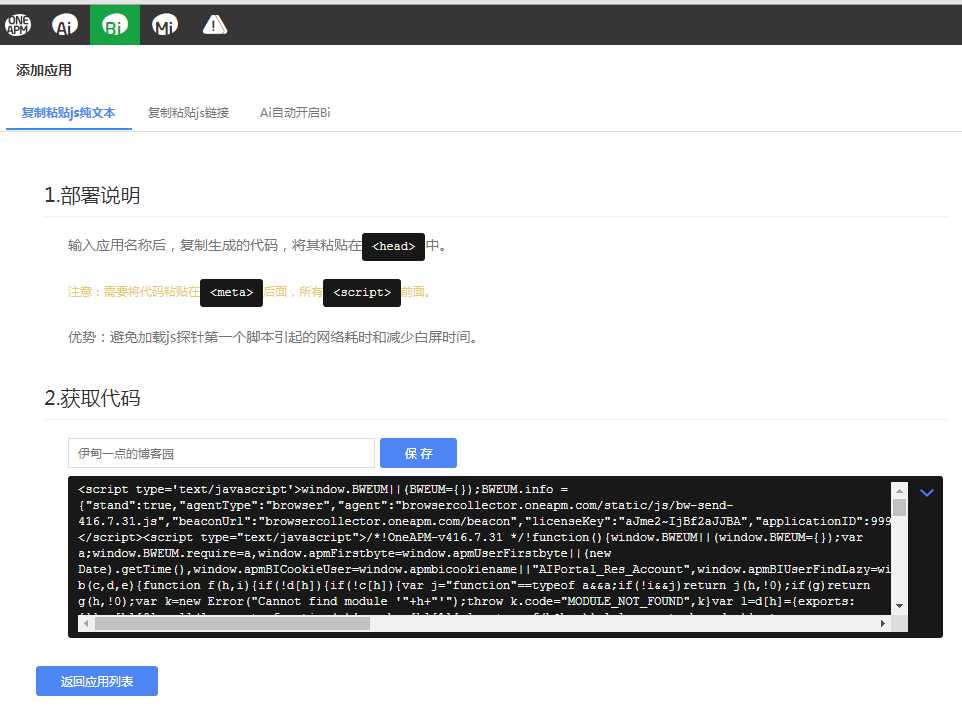
Task: Click the horizontal scrollbar thumb in code box
Action: click(x=232, y=623)
